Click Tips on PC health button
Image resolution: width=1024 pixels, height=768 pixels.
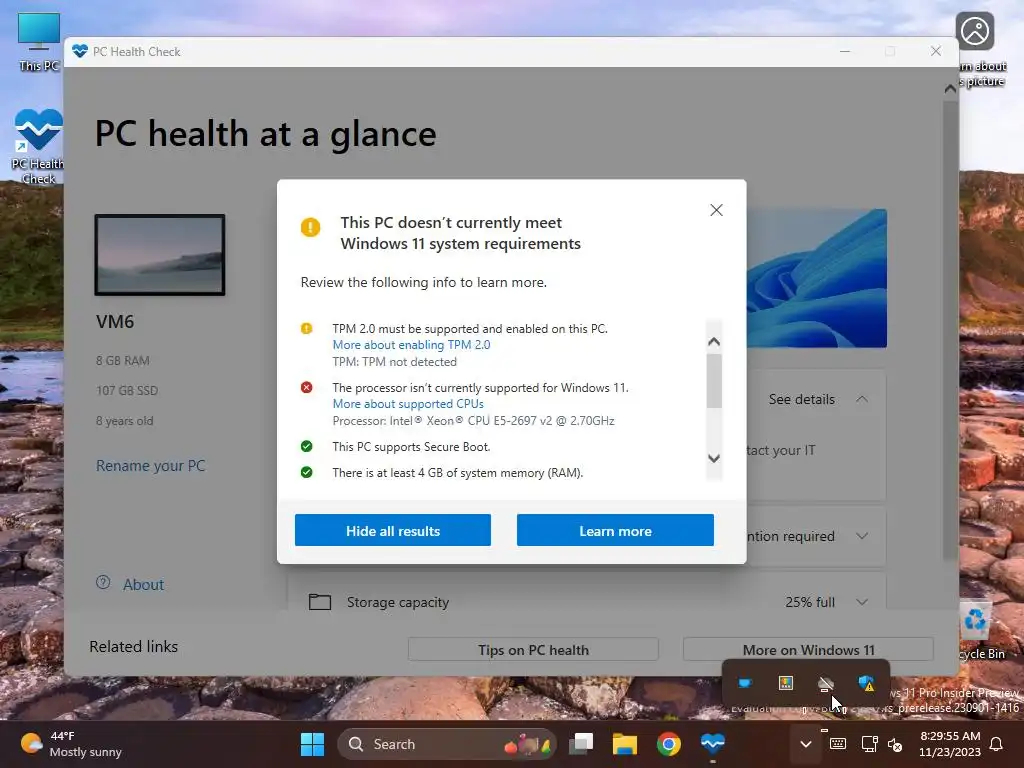coord(533,650)
